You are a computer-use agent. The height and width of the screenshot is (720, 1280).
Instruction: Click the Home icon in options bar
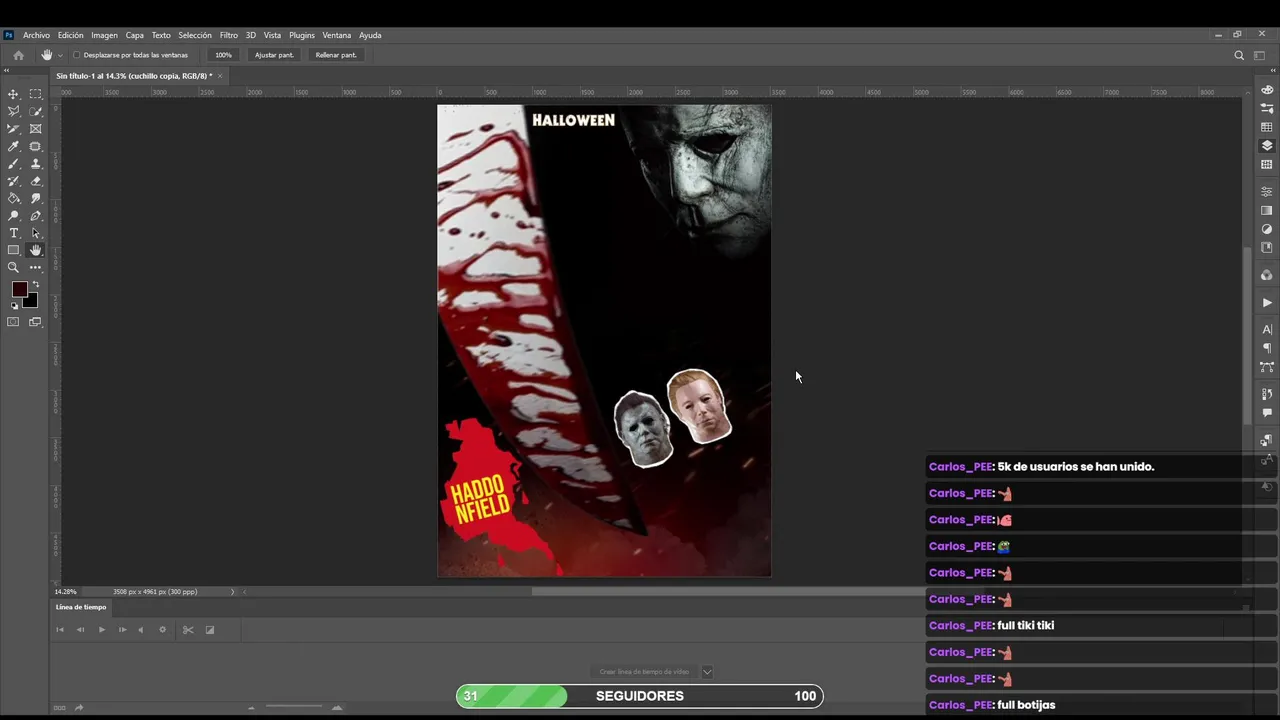tap(18, 55)
